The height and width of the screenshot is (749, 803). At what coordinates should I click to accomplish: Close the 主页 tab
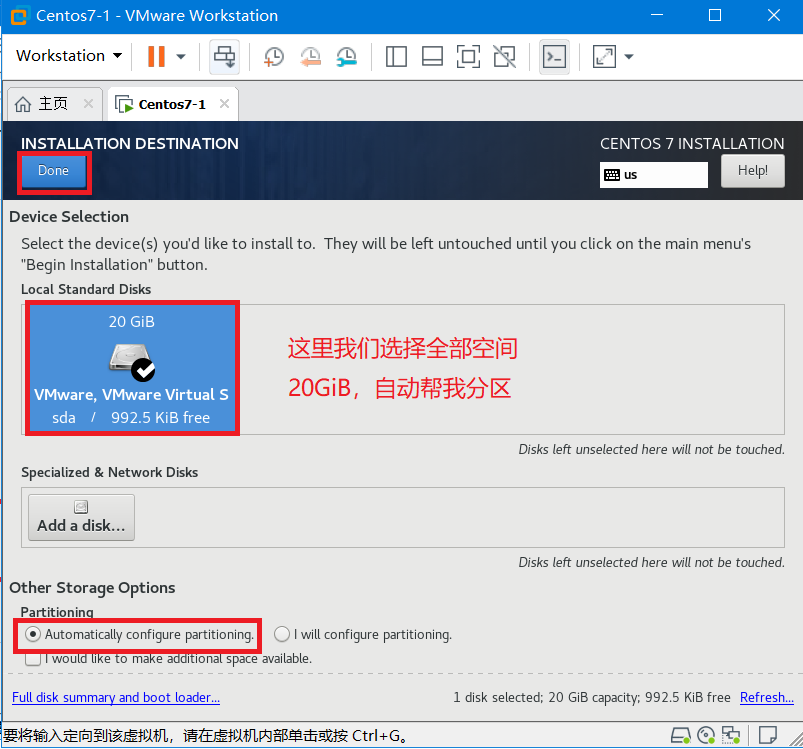coord(88,103)
